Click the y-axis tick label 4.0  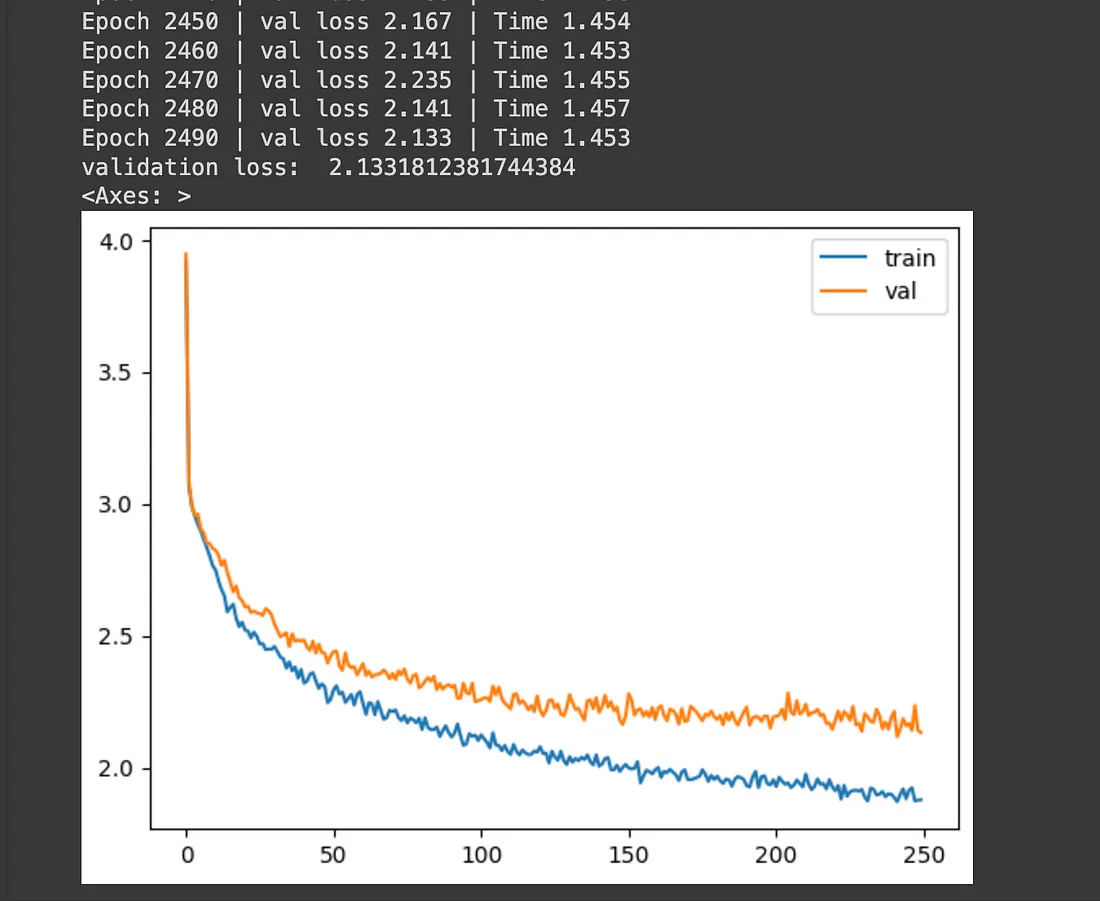(x=115, y=242)
